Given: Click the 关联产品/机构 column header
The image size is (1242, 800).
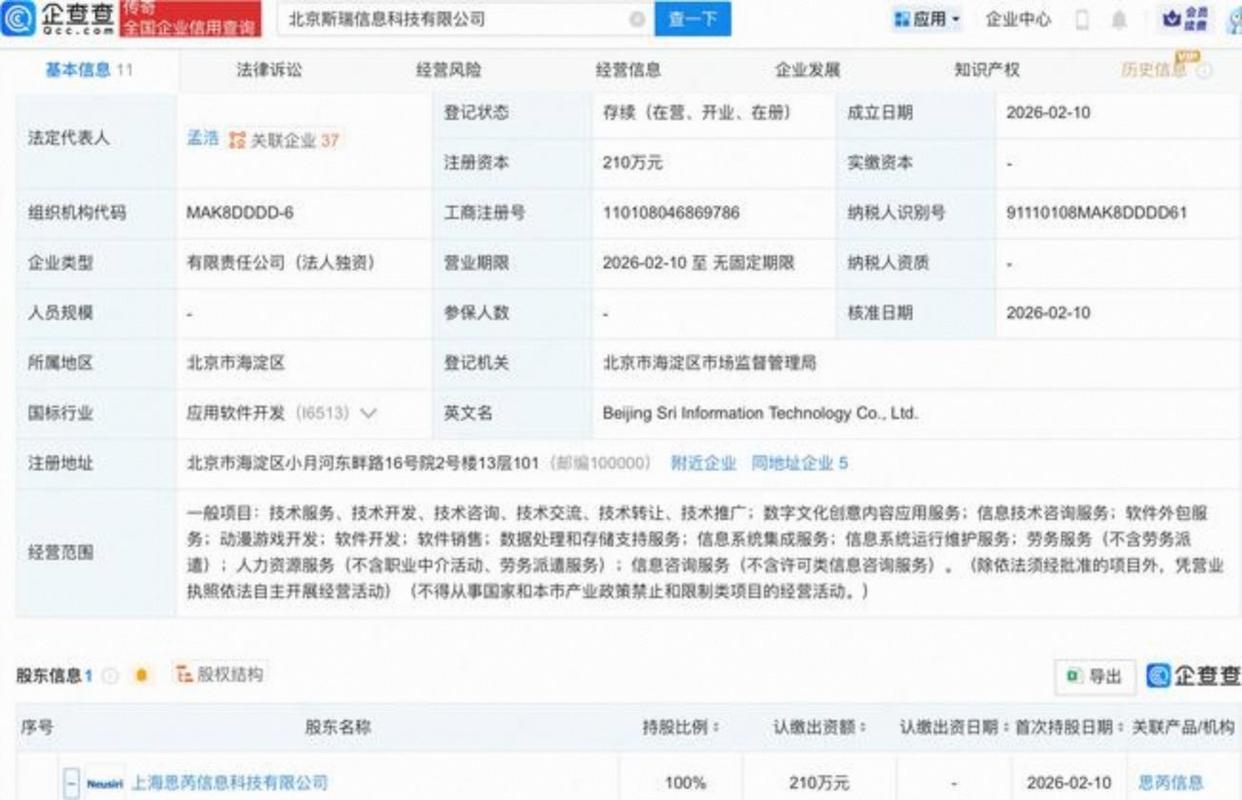Looking at the screenshot, I should pyautogui.click(x=1183, y=727).
